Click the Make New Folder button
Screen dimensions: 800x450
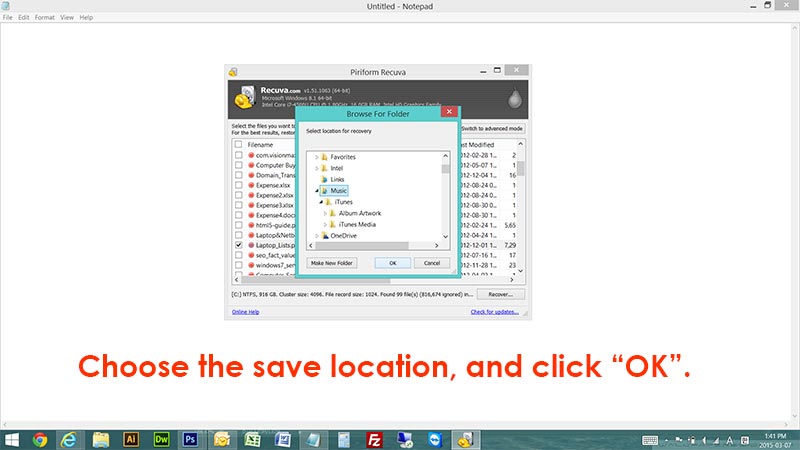pyautogui.click(x=332, y=263)
